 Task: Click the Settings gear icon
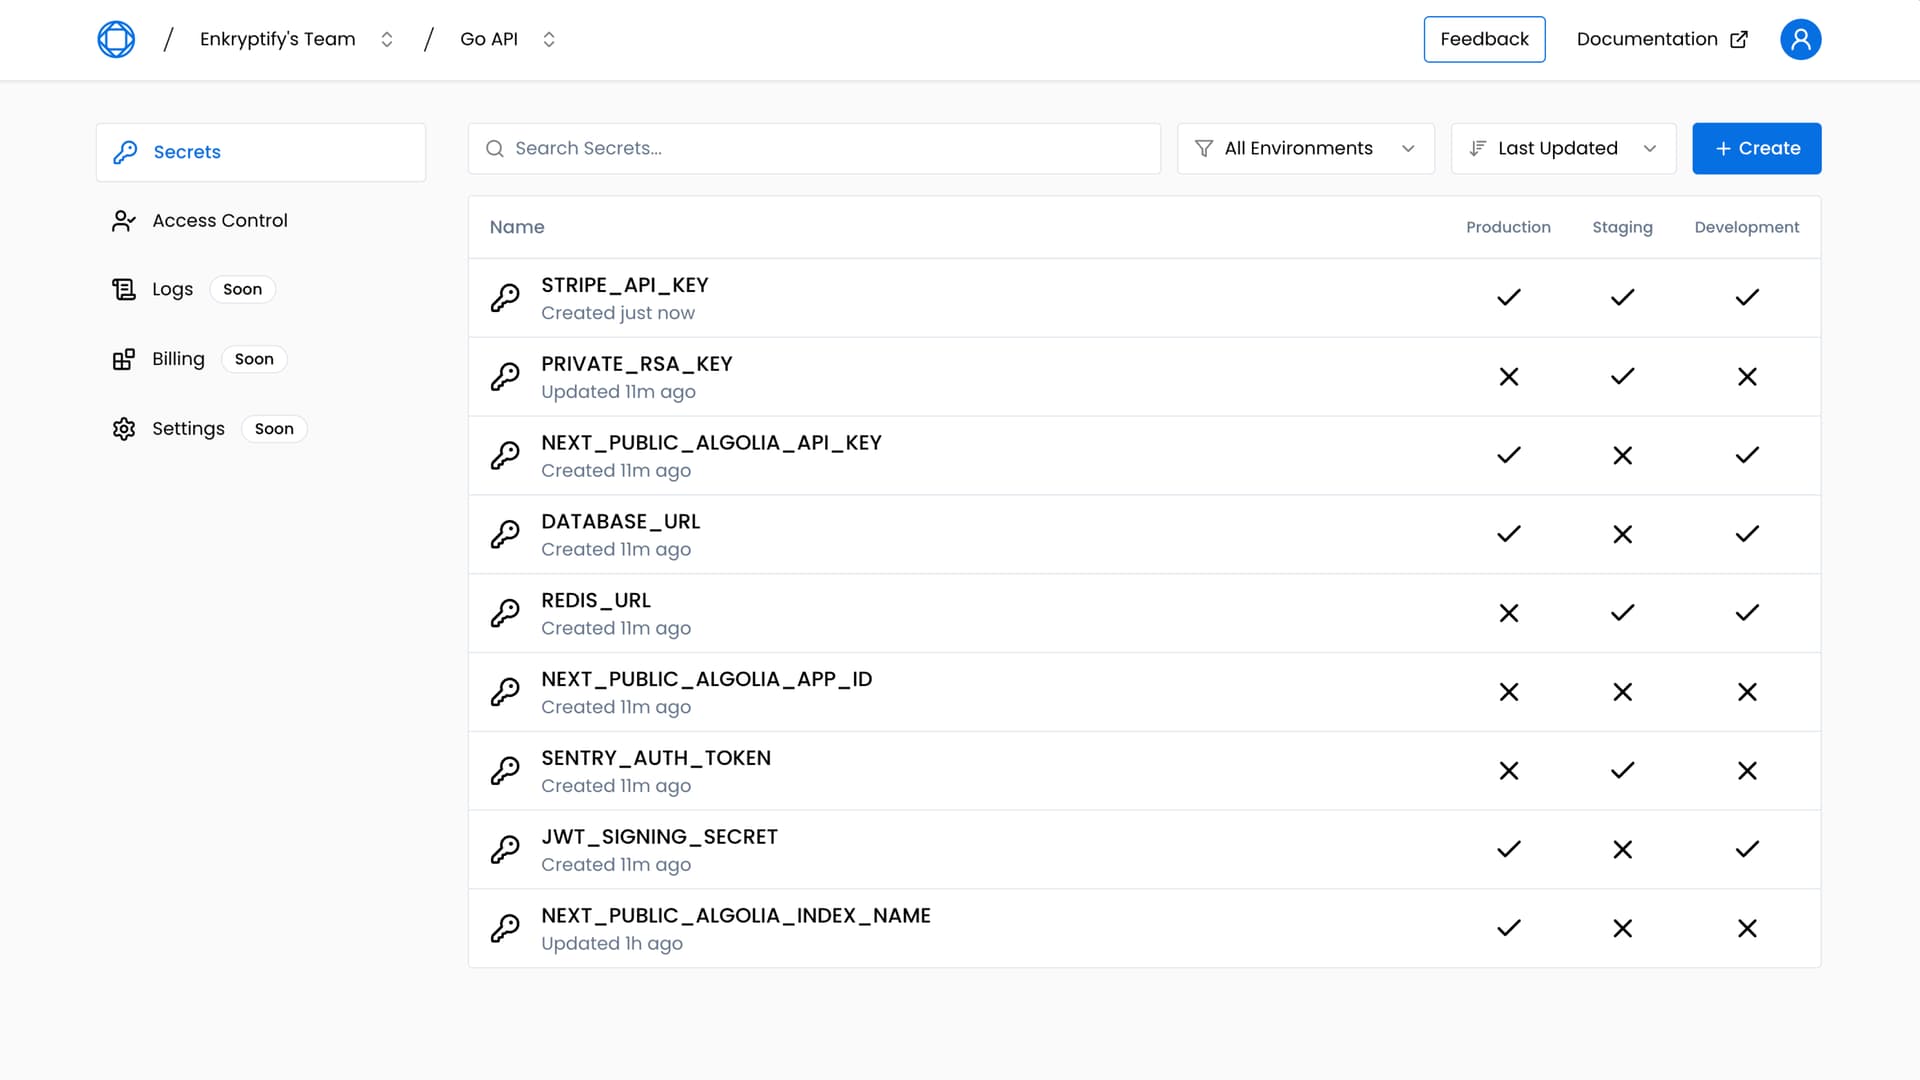tap(123, 427)
